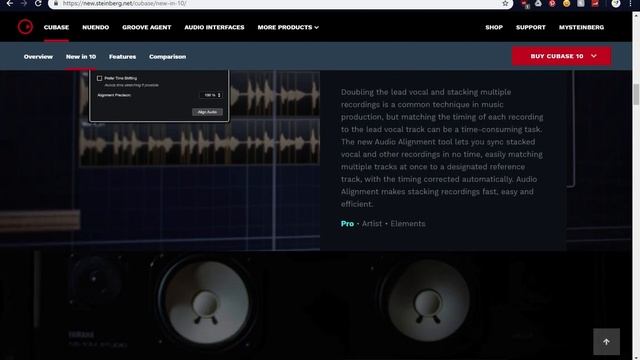
Task: Click the Pinterest extension icon
Action: click(552, 3)
